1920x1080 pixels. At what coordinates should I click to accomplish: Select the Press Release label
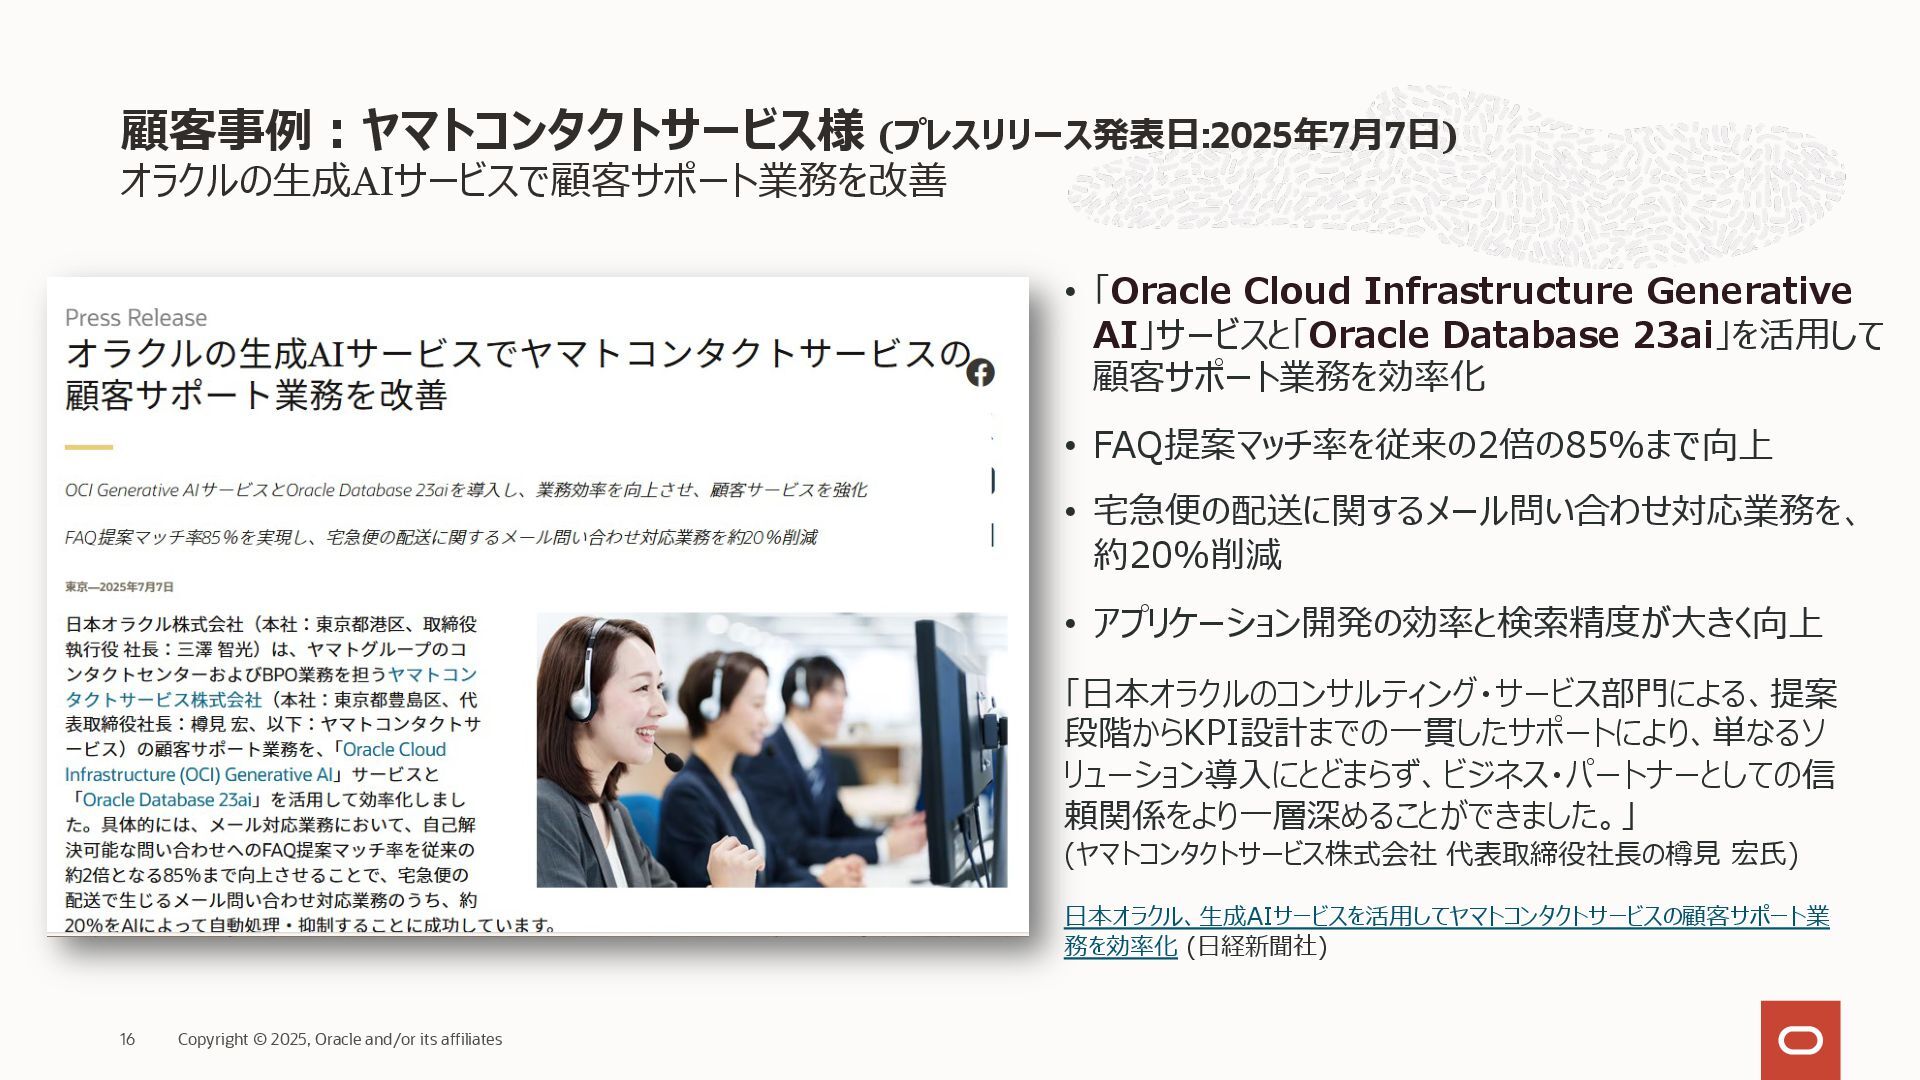[136, 318]
